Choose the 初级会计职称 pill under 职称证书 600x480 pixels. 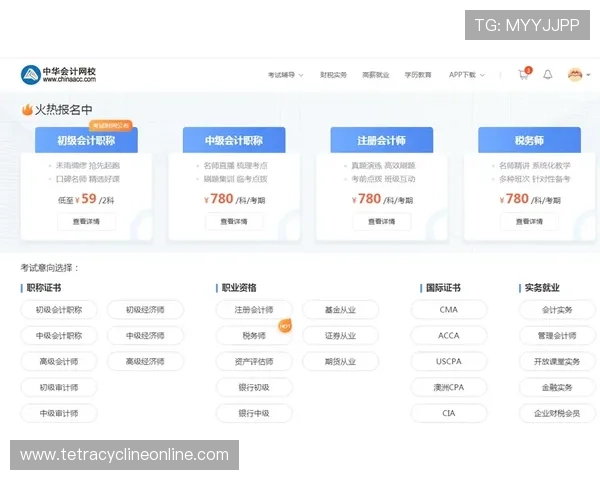coord(59,310)
